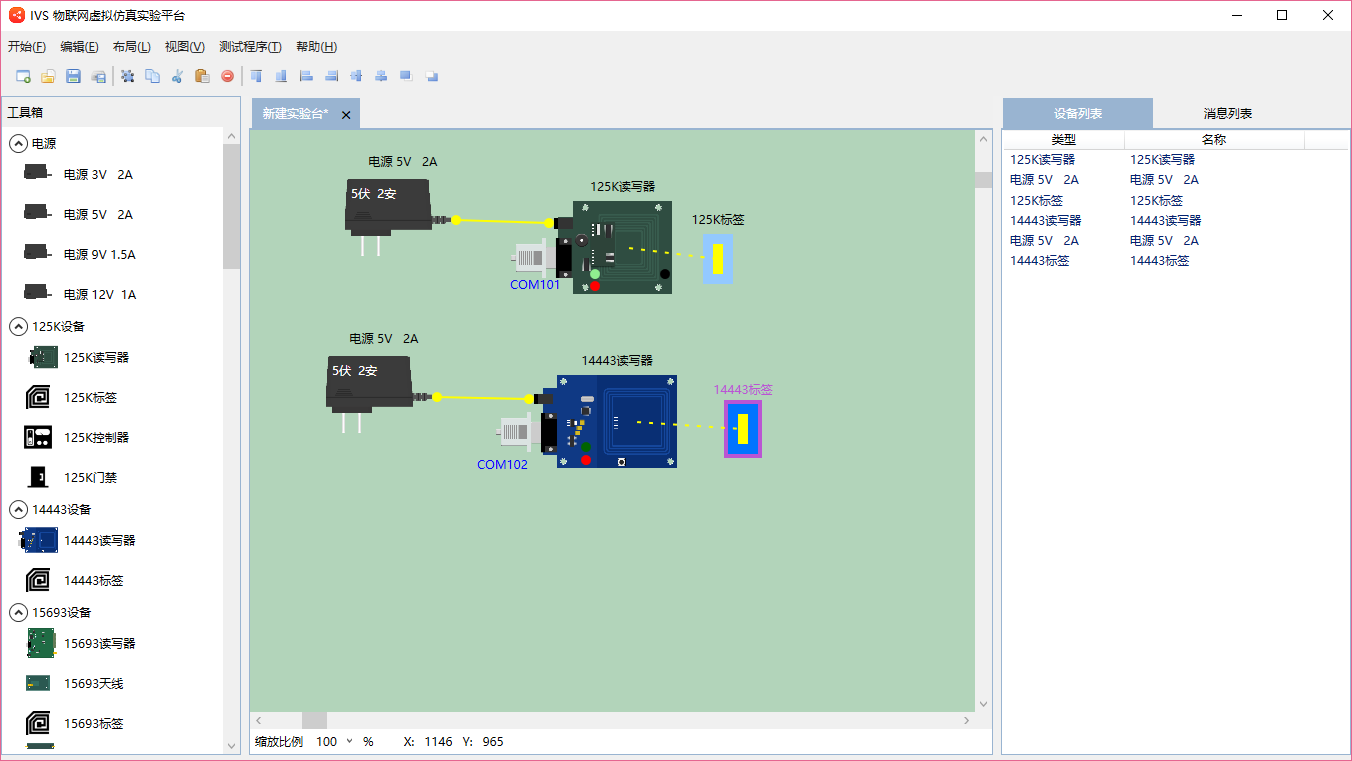Viewport: 1352px width, 761px height.
Task: Click the canvas horizontal scrollbar thumb
Action: (314, 720)
